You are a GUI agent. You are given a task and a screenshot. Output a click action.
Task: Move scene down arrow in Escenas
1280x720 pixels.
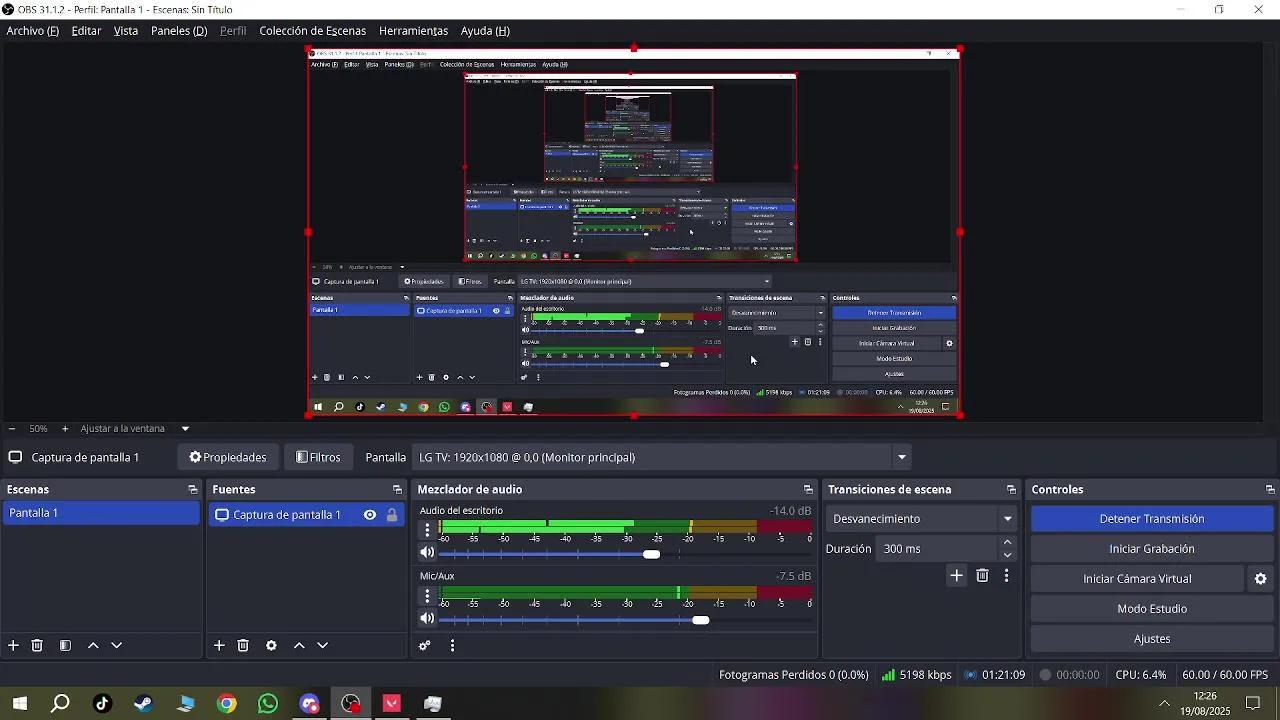[x=116, y=646]
